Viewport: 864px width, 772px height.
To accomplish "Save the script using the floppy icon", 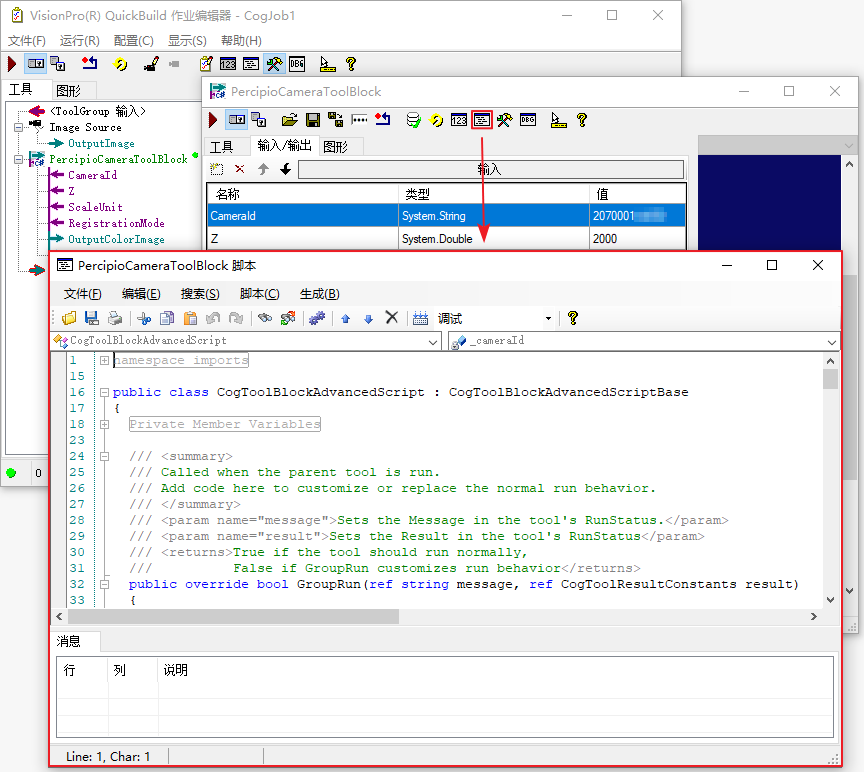I will pos(92,318).
